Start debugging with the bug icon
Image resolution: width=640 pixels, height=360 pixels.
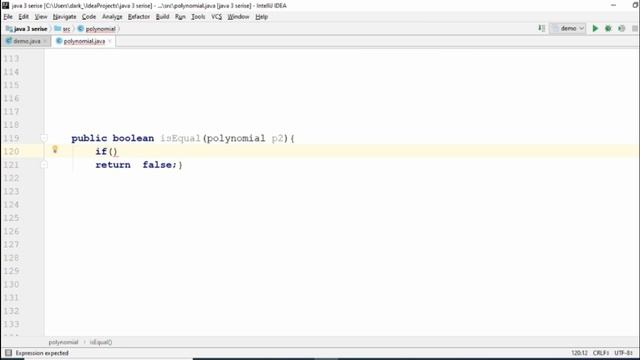pos(608,29)
